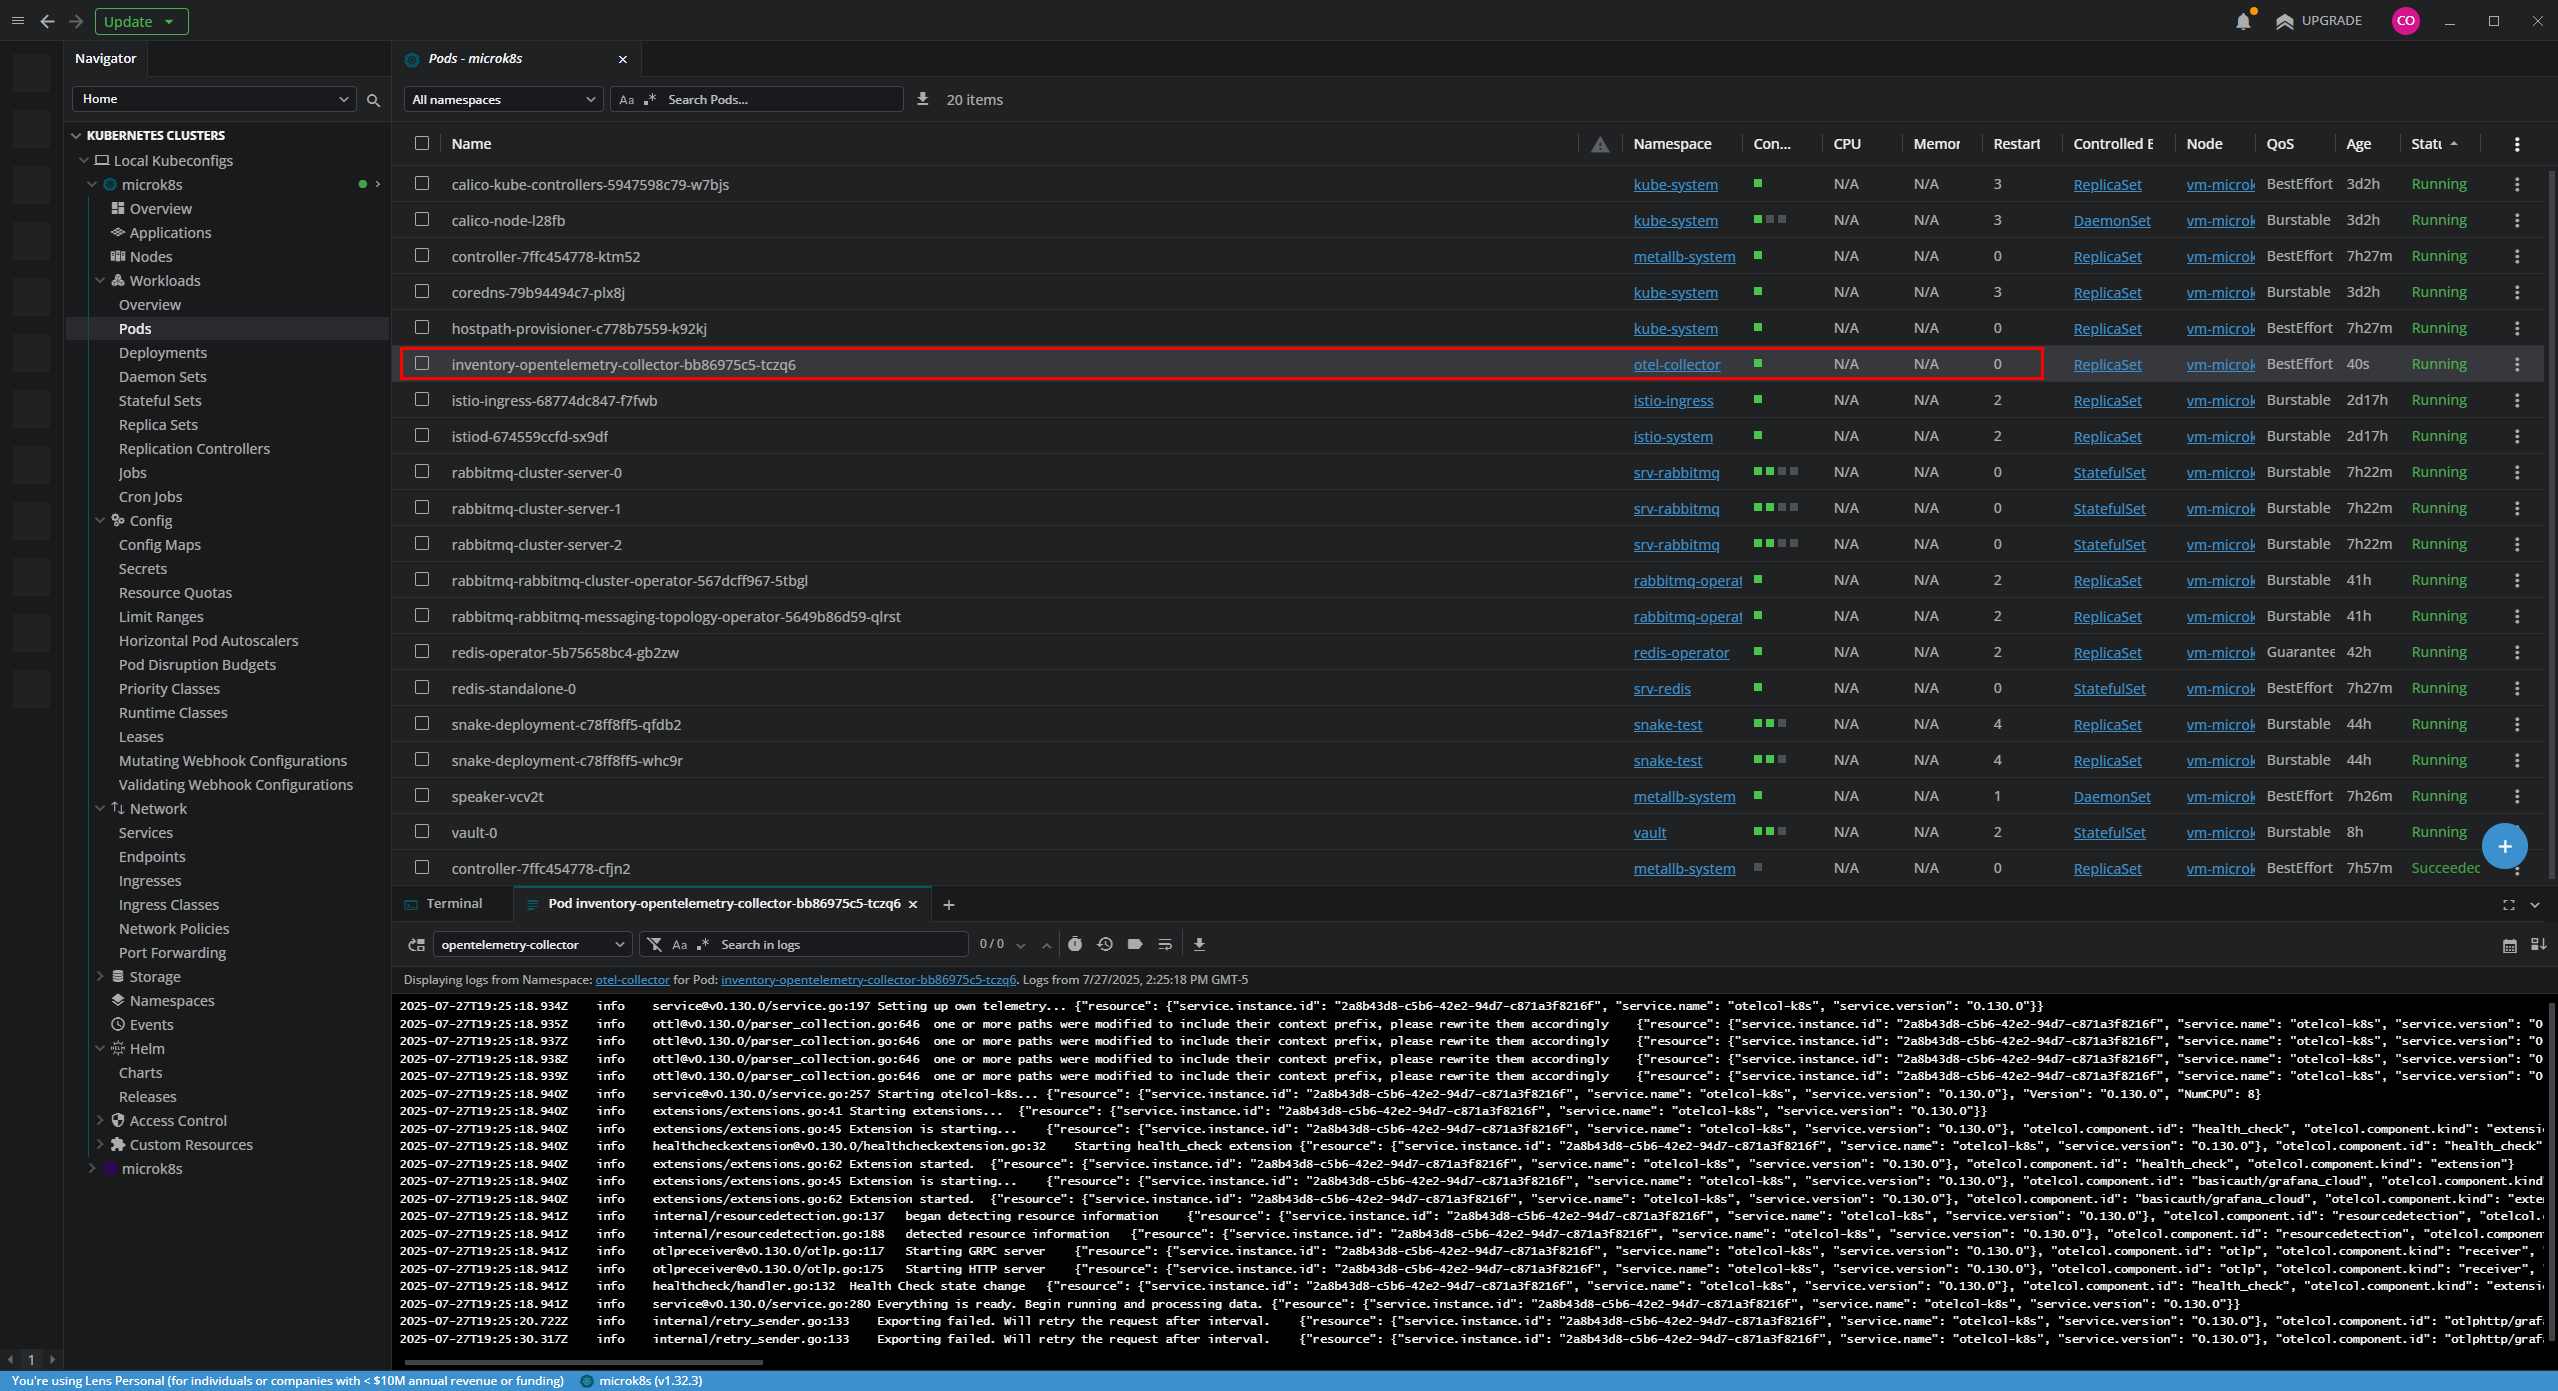
Task: Go to previous log search match
Action: (x=1046, y=945)
